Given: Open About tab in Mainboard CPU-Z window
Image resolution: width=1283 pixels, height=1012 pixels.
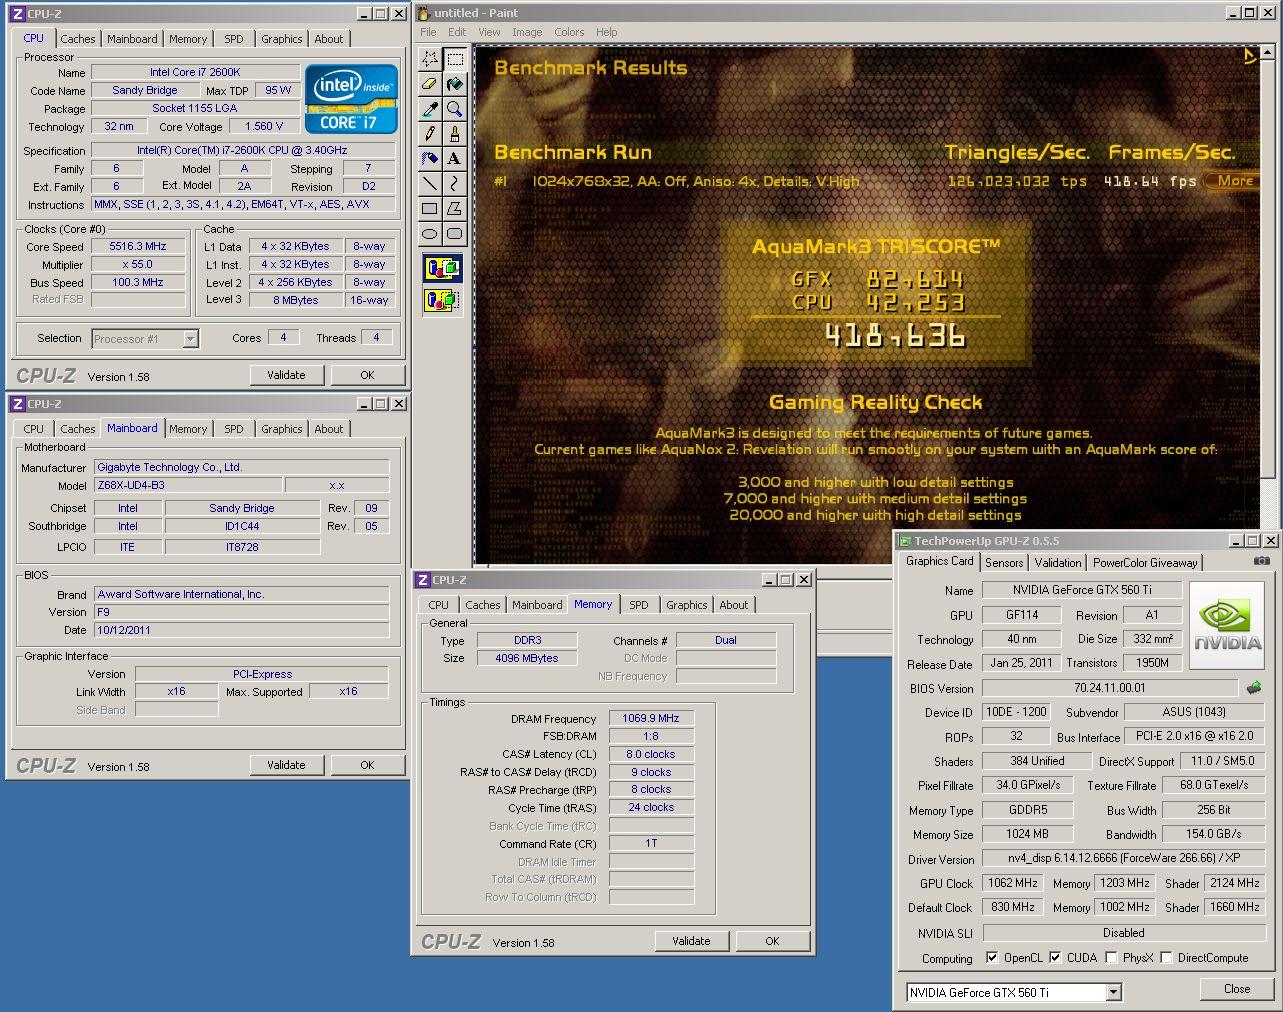Looking at the screenshot, I should [329, 429].
